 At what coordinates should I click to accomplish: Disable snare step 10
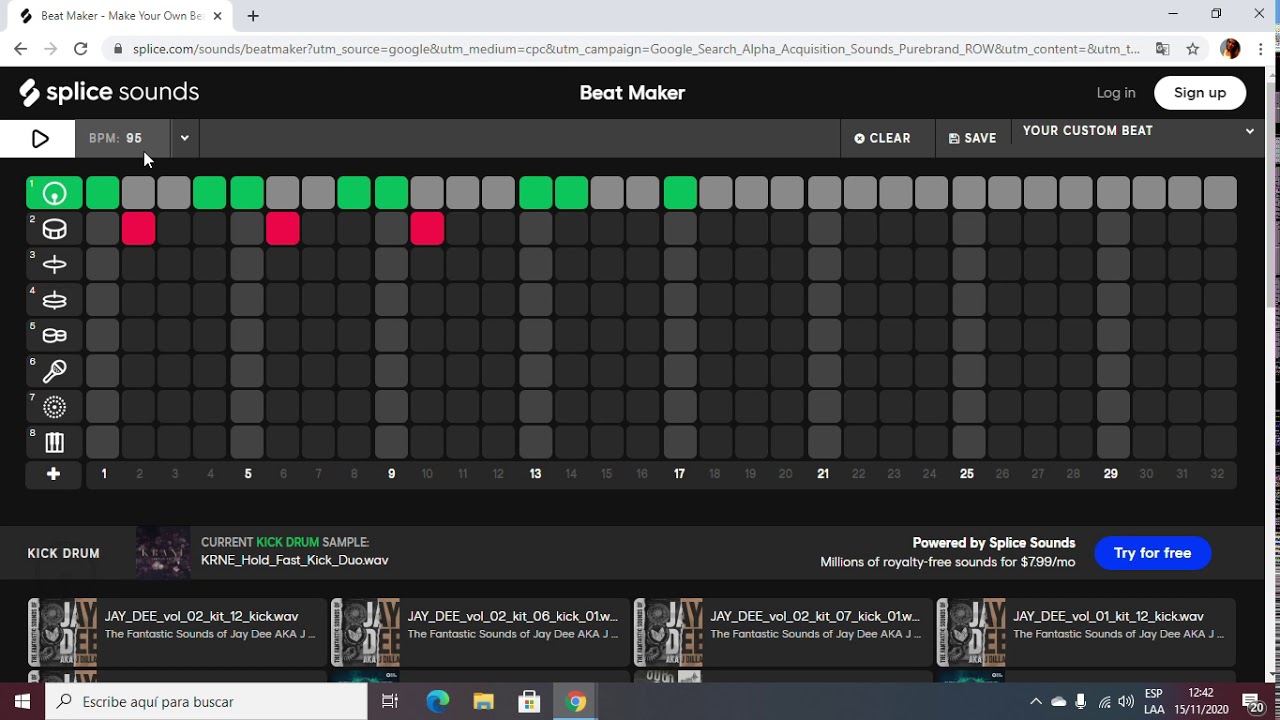click(427, 229)
